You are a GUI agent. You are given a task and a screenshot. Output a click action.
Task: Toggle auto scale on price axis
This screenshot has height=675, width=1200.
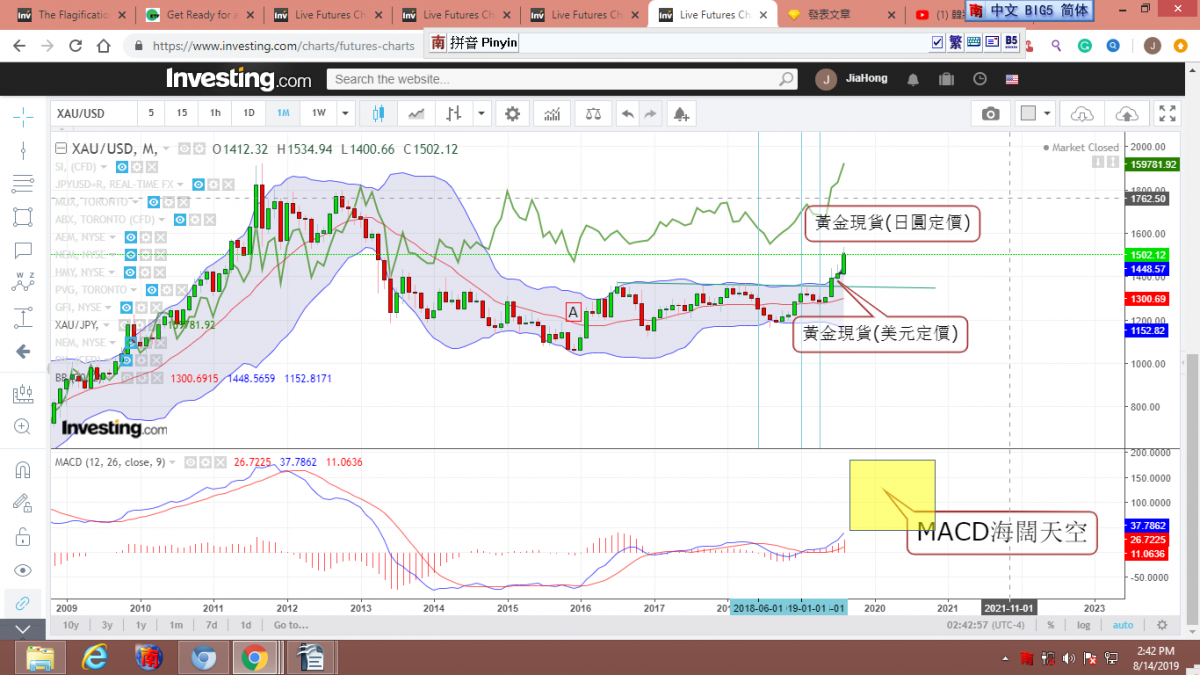[1123, 625]
